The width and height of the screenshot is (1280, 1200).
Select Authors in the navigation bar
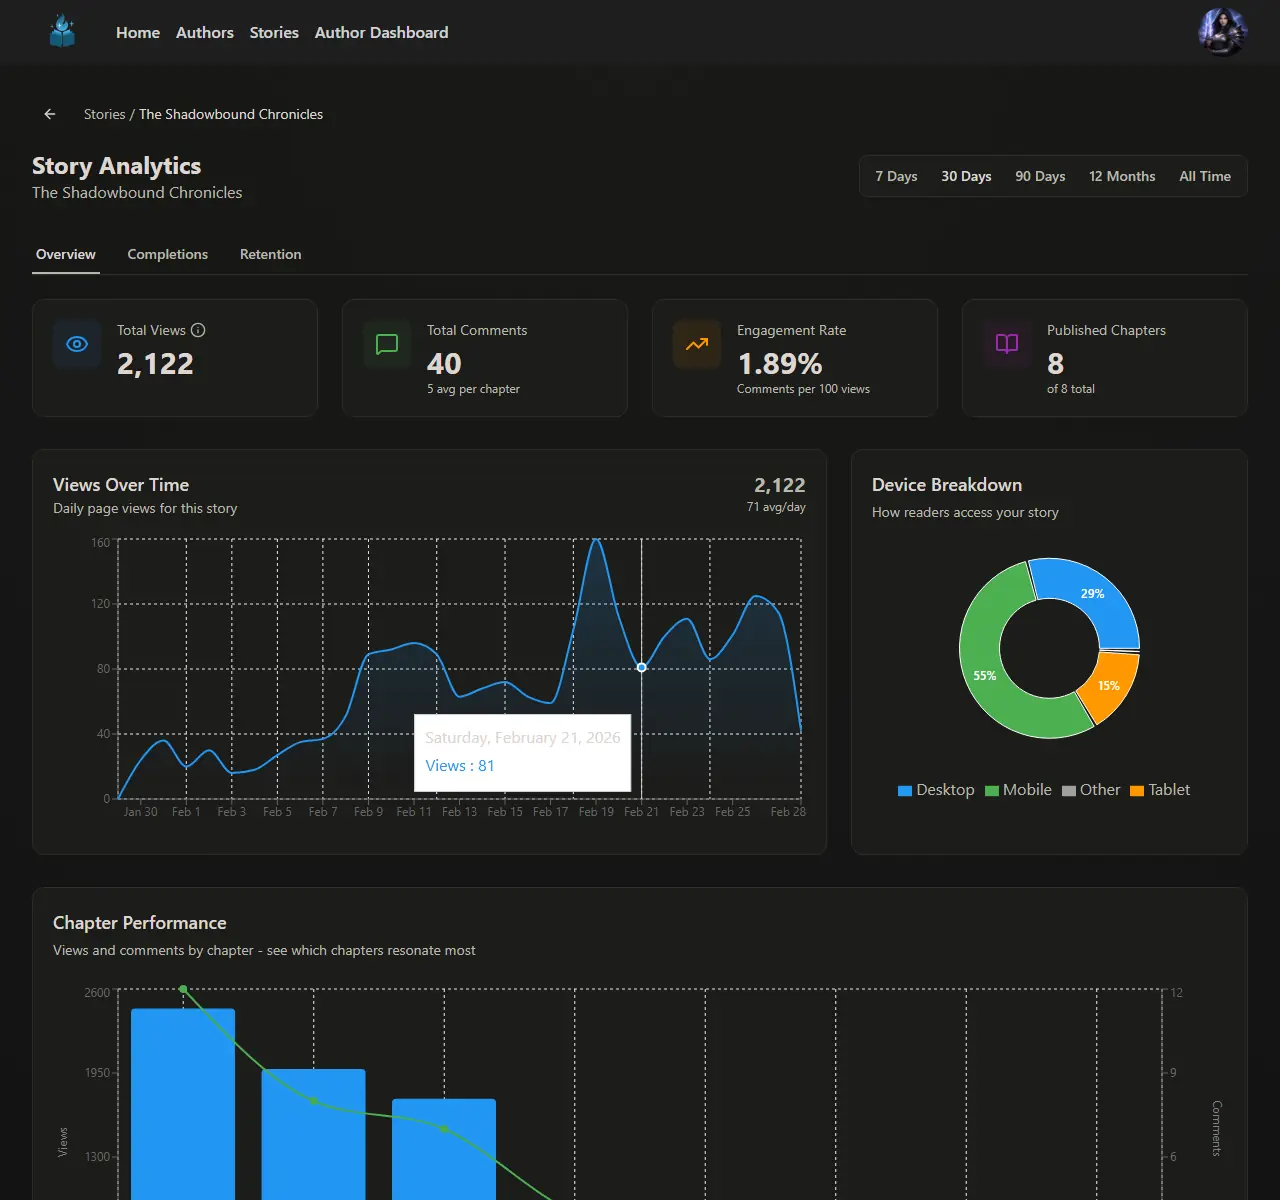[204, 32]
